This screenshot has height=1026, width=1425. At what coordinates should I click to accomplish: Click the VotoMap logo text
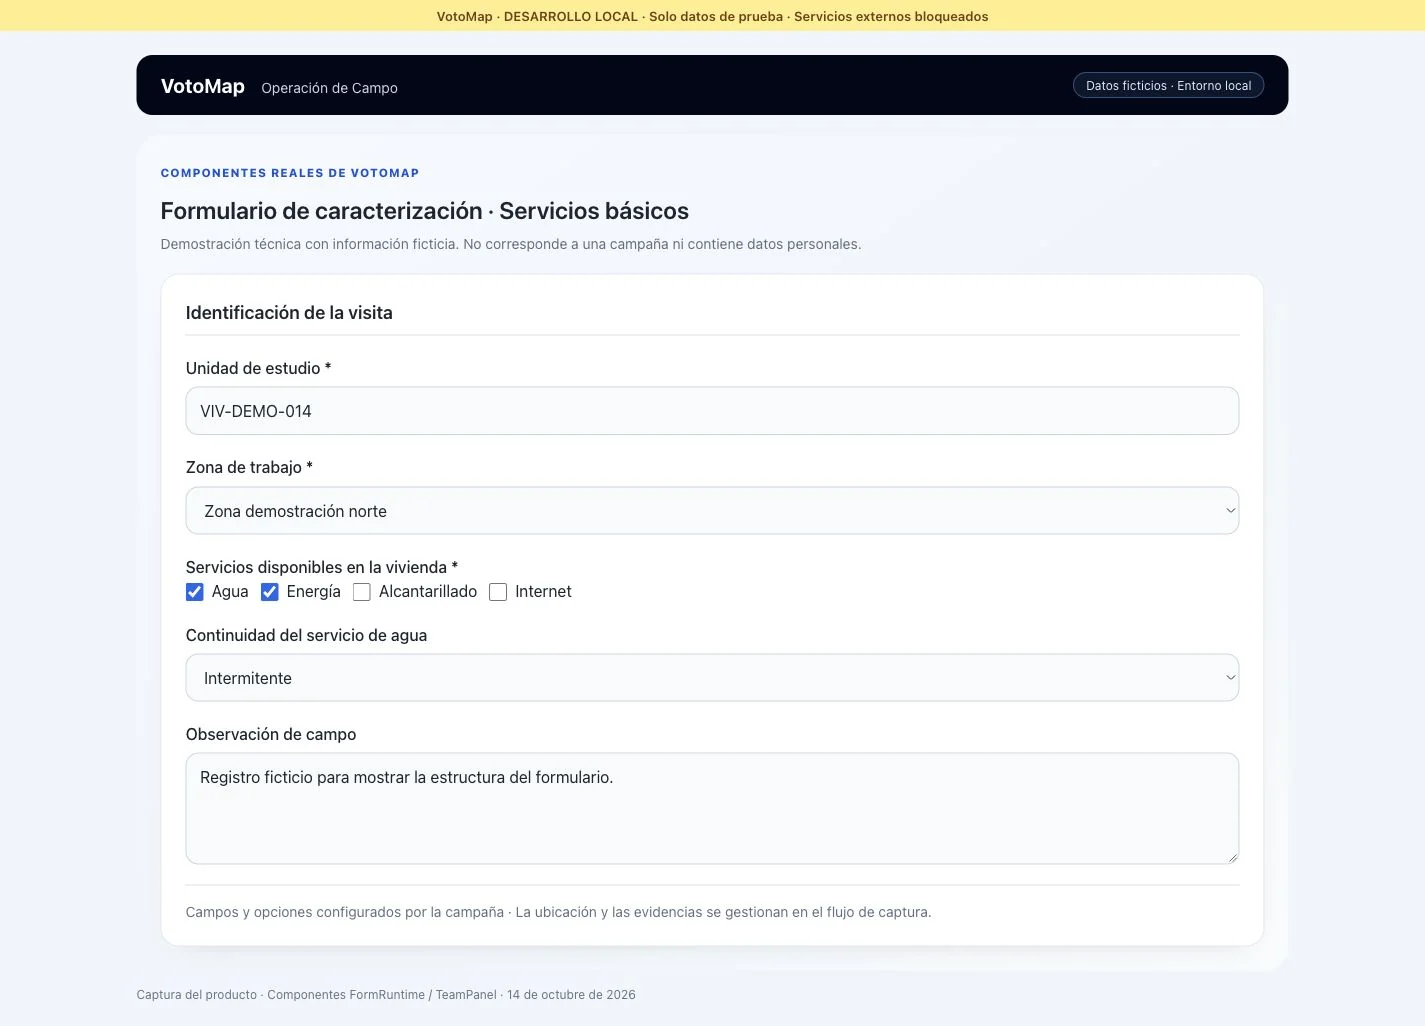click(203, 86)
